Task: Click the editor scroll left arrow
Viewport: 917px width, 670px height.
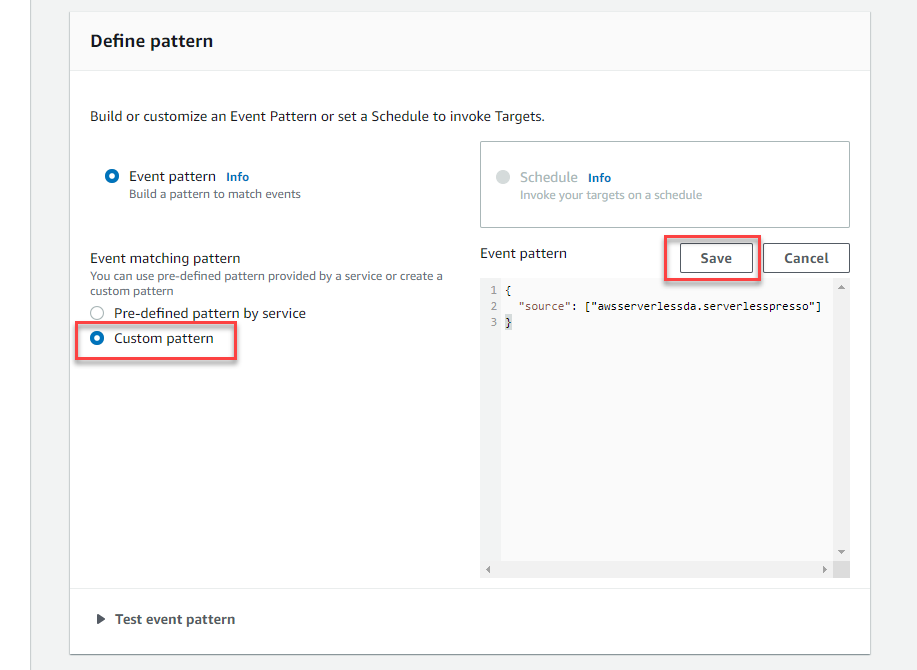Action: (x=488, y=569)
